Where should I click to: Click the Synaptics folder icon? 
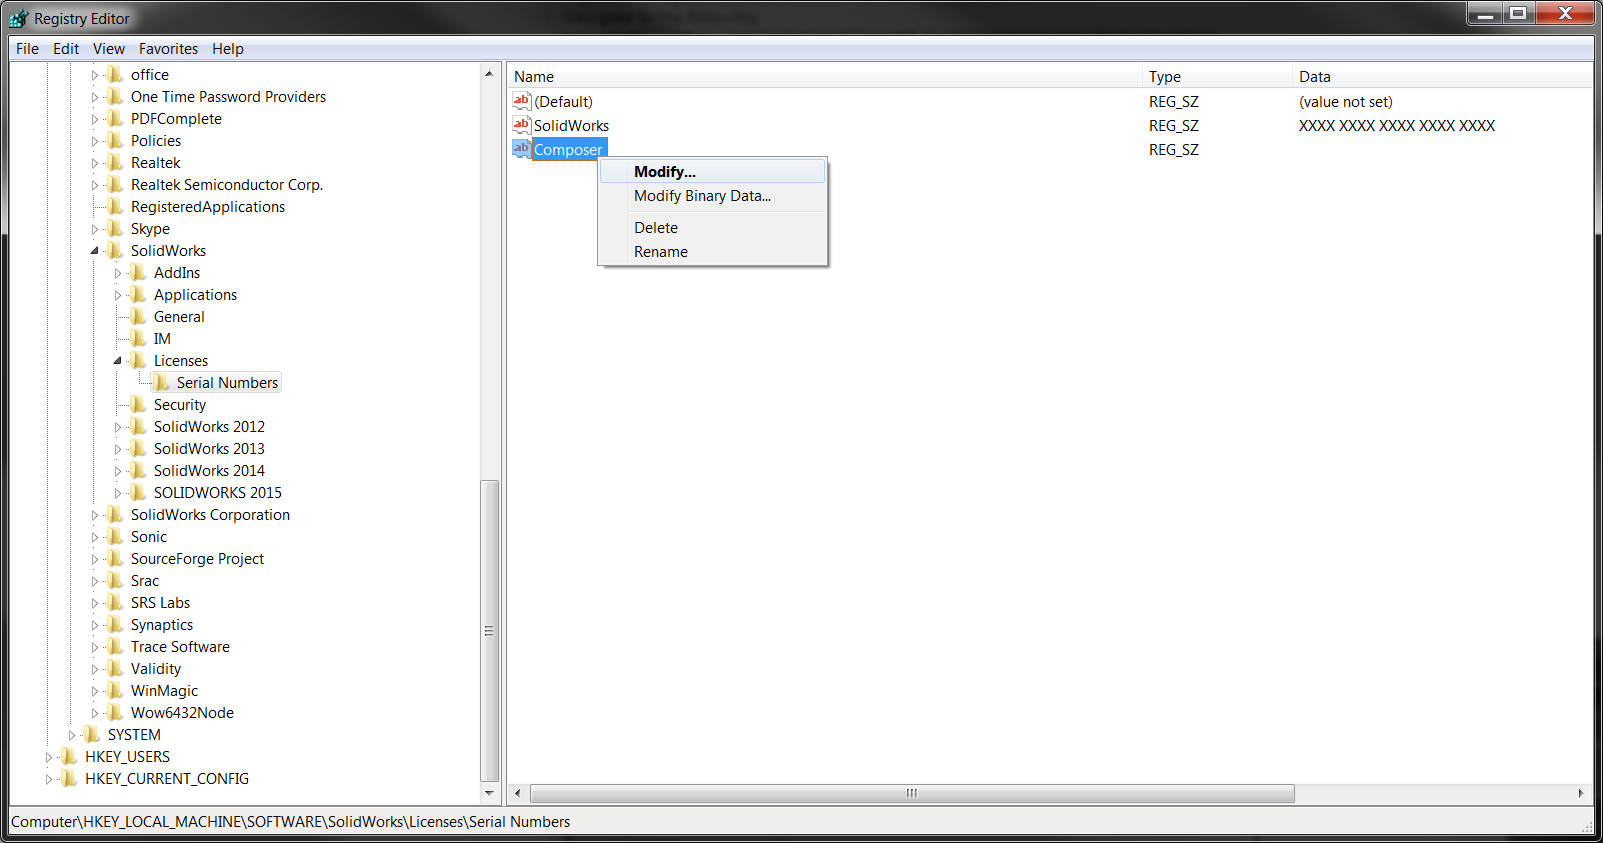click(116, 625)
